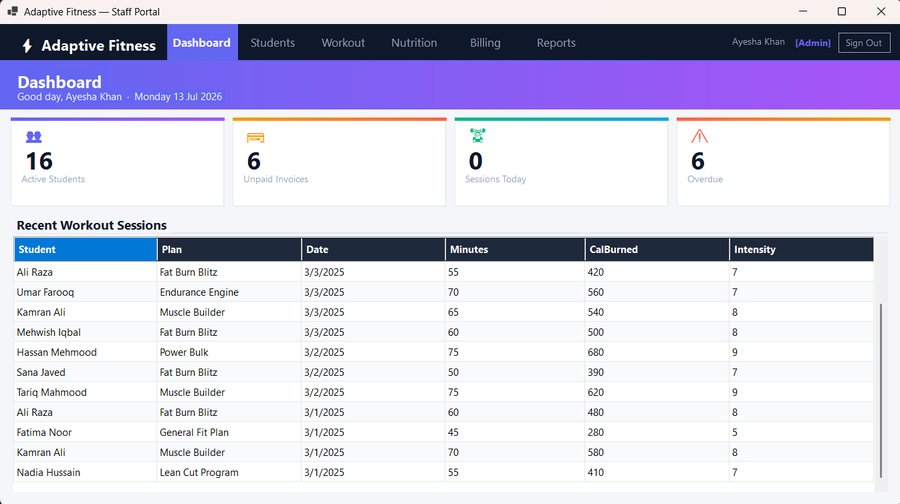Select the Hassan Mehmood session row
The height and width of the screenshot is (504, 900).
coord(444,352)
